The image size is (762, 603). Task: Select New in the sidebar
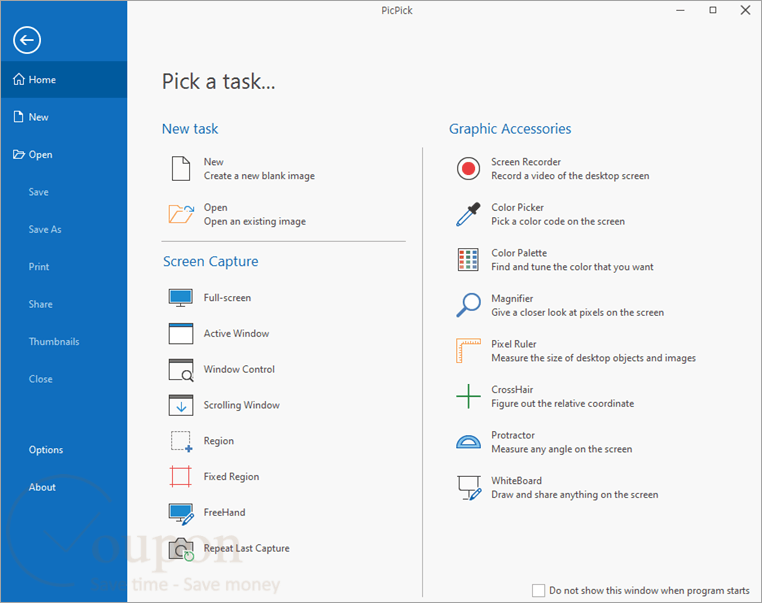64,117
